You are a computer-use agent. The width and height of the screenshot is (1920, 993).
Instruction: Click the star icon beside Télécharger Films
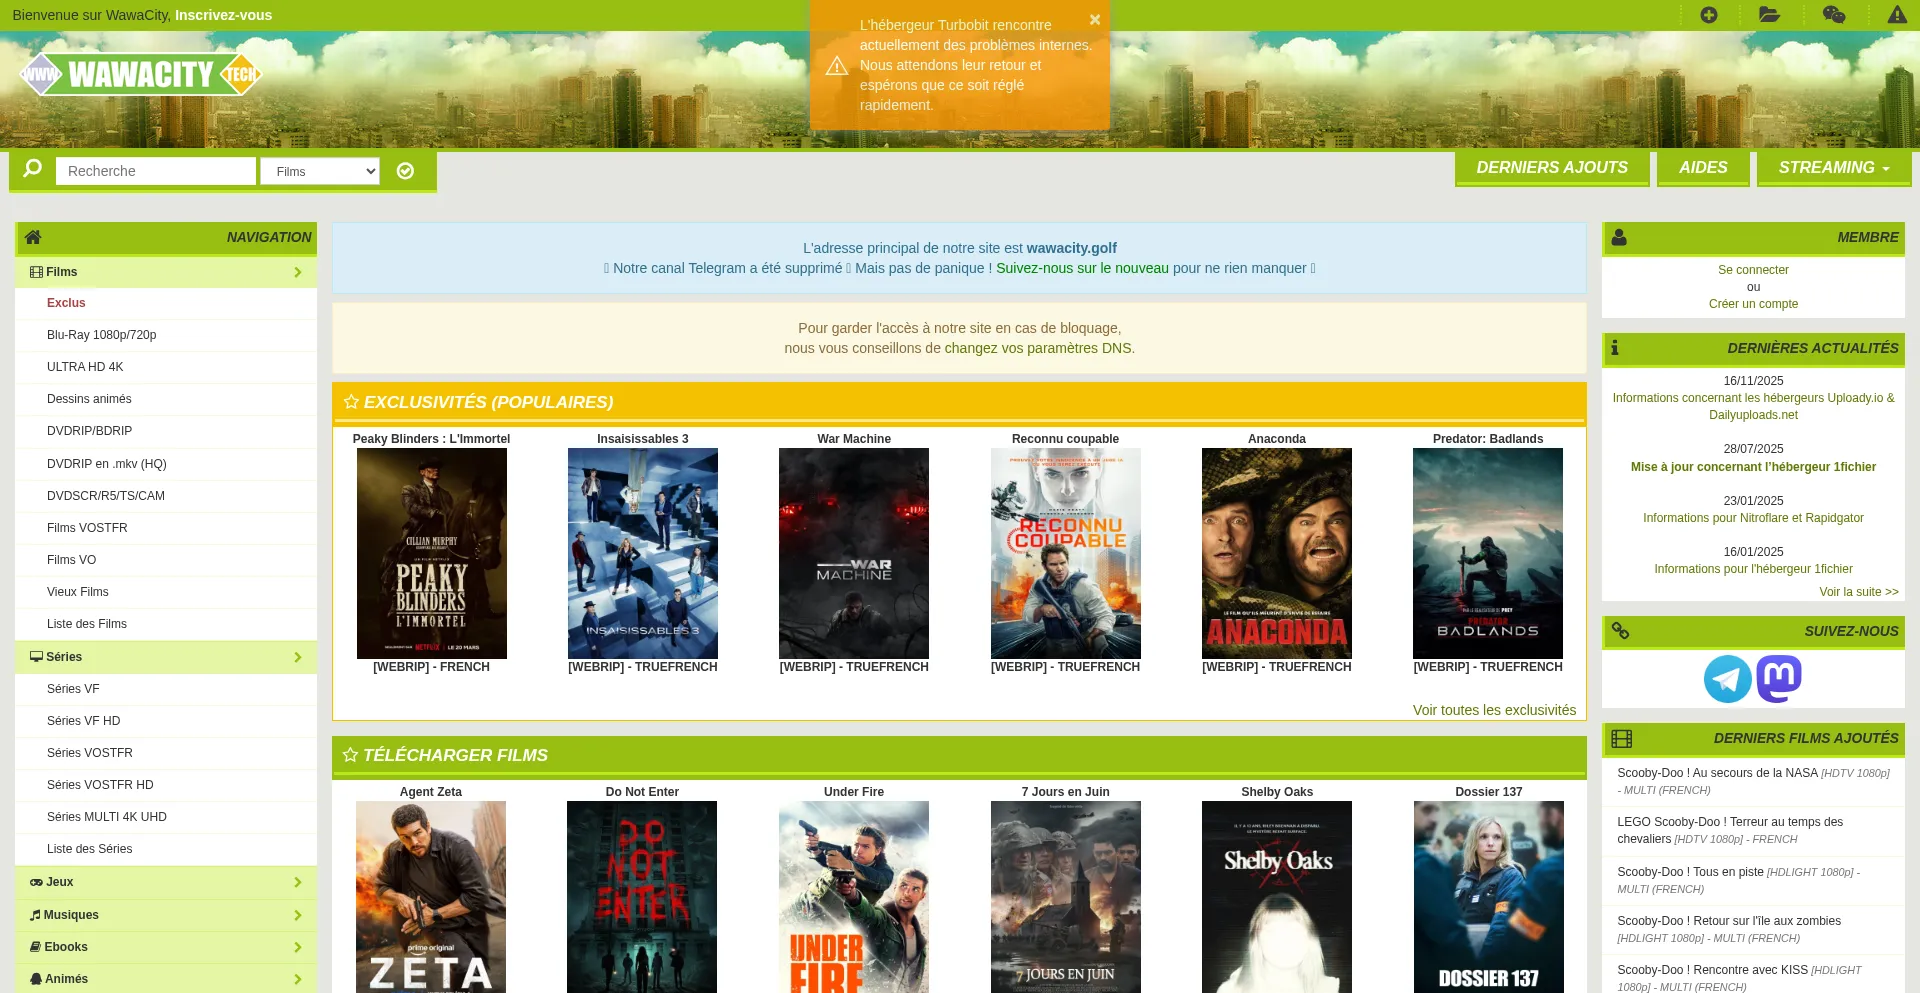pyautogui.click(x=350, y=755)
